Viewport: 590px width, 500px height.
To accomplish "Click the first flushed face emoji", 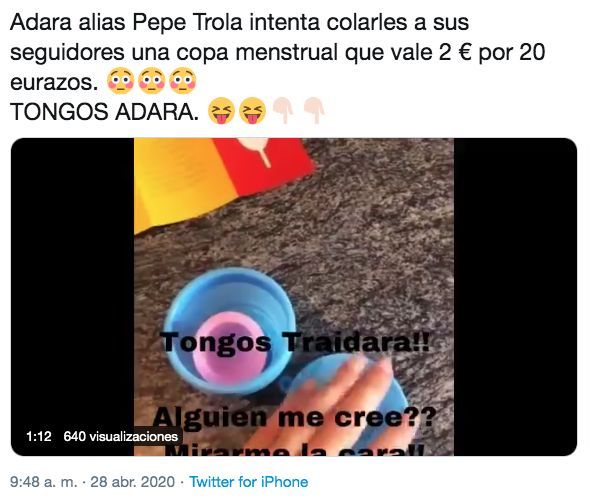I will pos(120,81).
